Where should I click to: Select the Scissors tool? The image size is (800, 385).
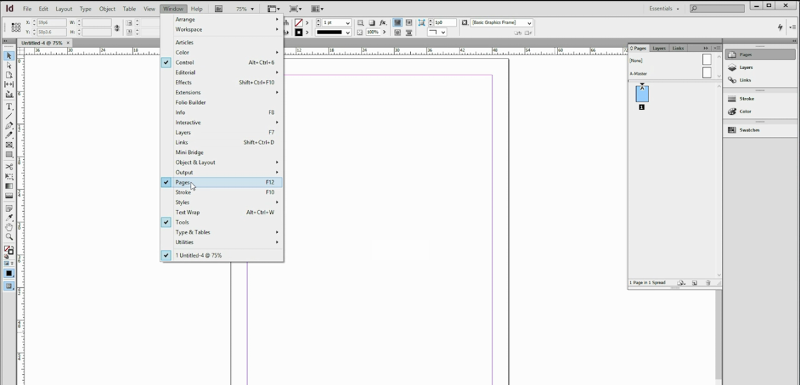click(x=9, y=167)
